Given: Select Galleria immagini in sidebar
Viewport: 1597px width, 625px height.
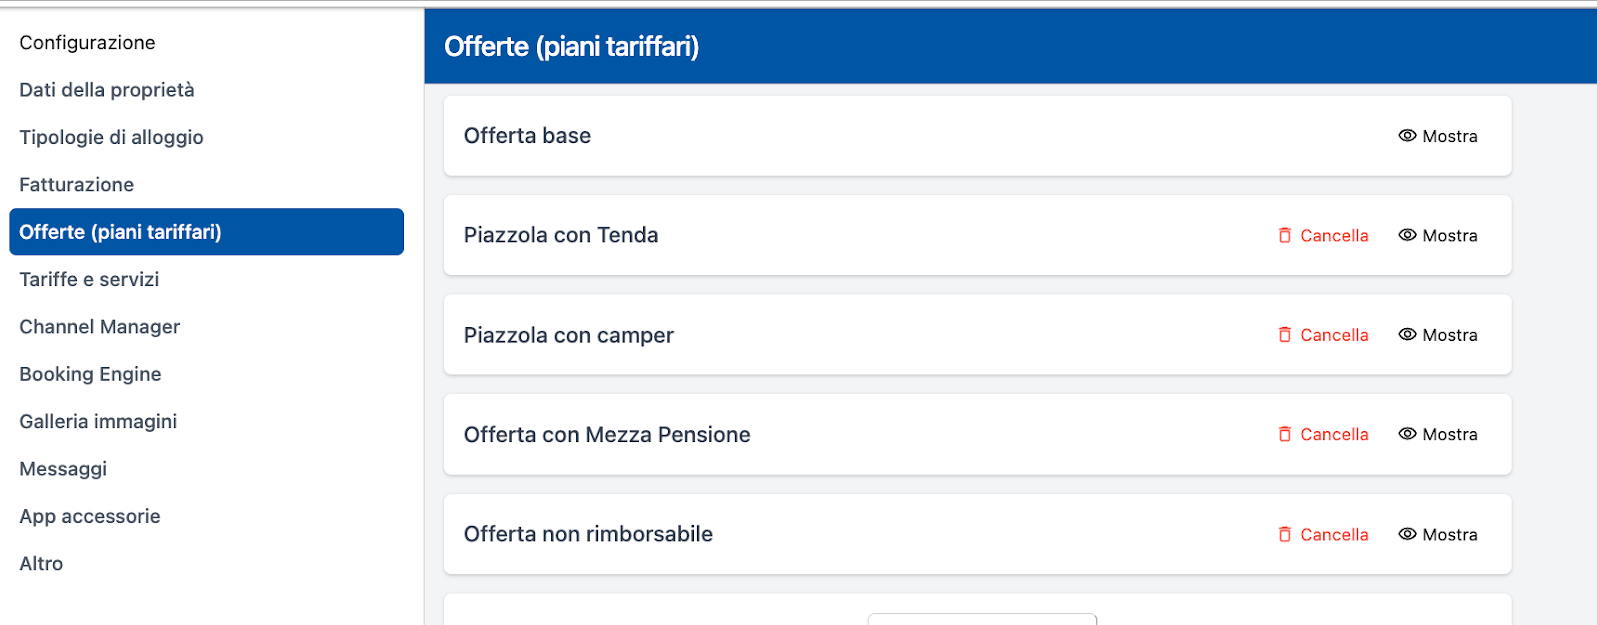Looking at the screenshot, I should (98, 422).
